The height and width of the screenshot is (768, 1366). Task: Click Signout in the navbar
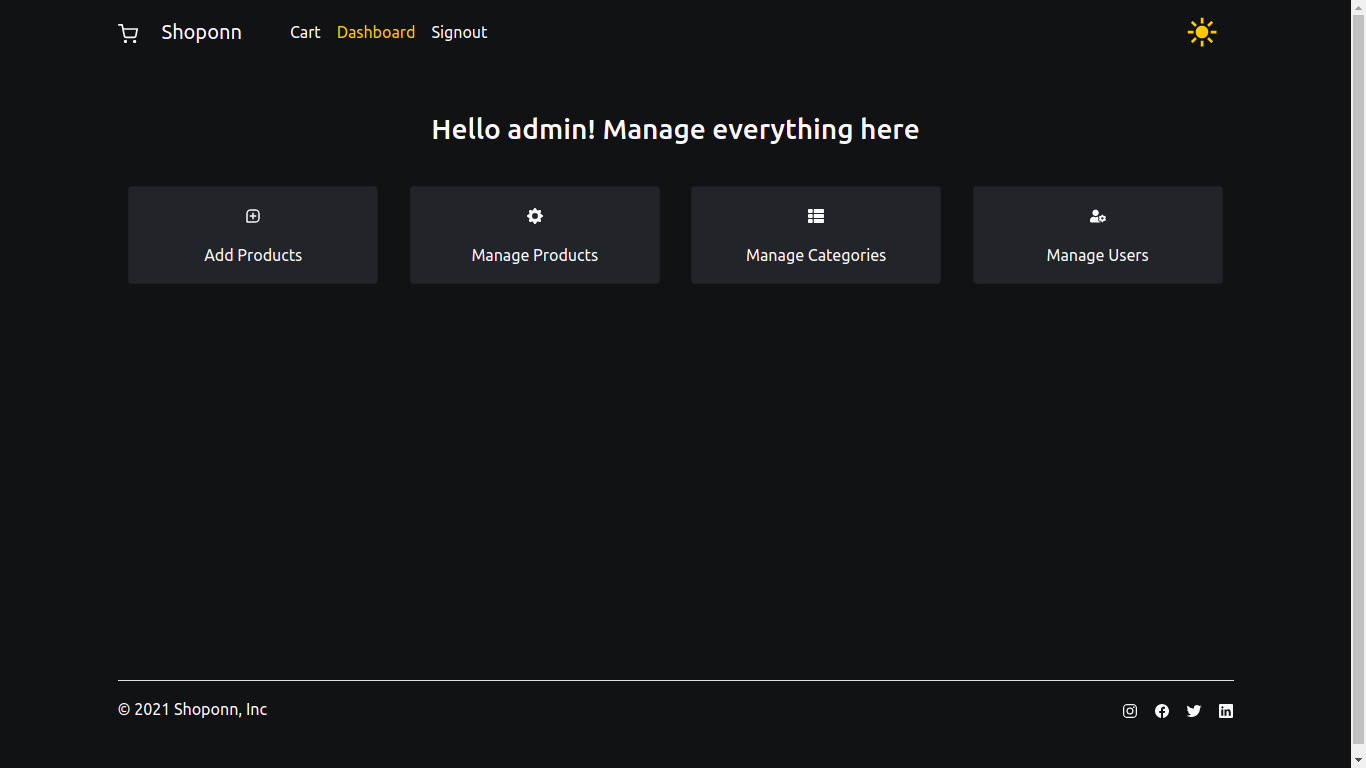coord(459,32)
